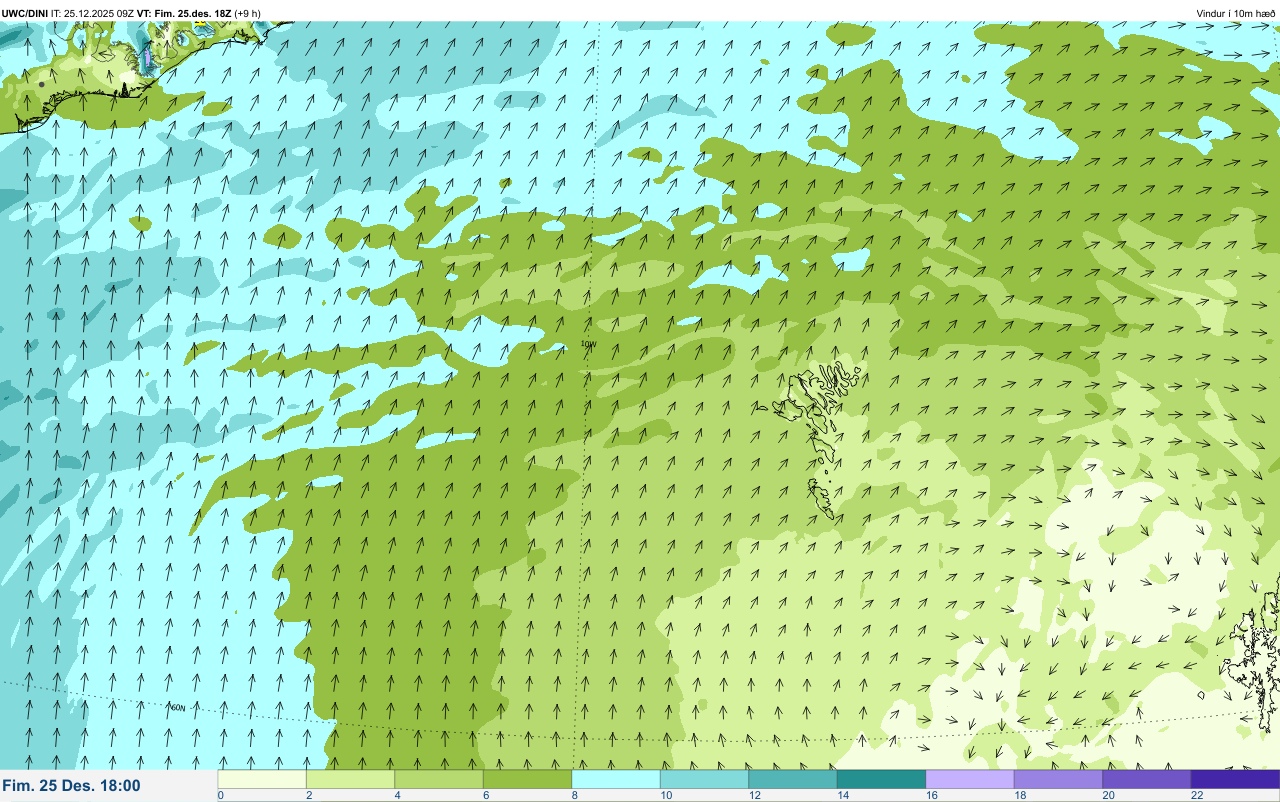Click the legend value '22'

coord(1197,796)
